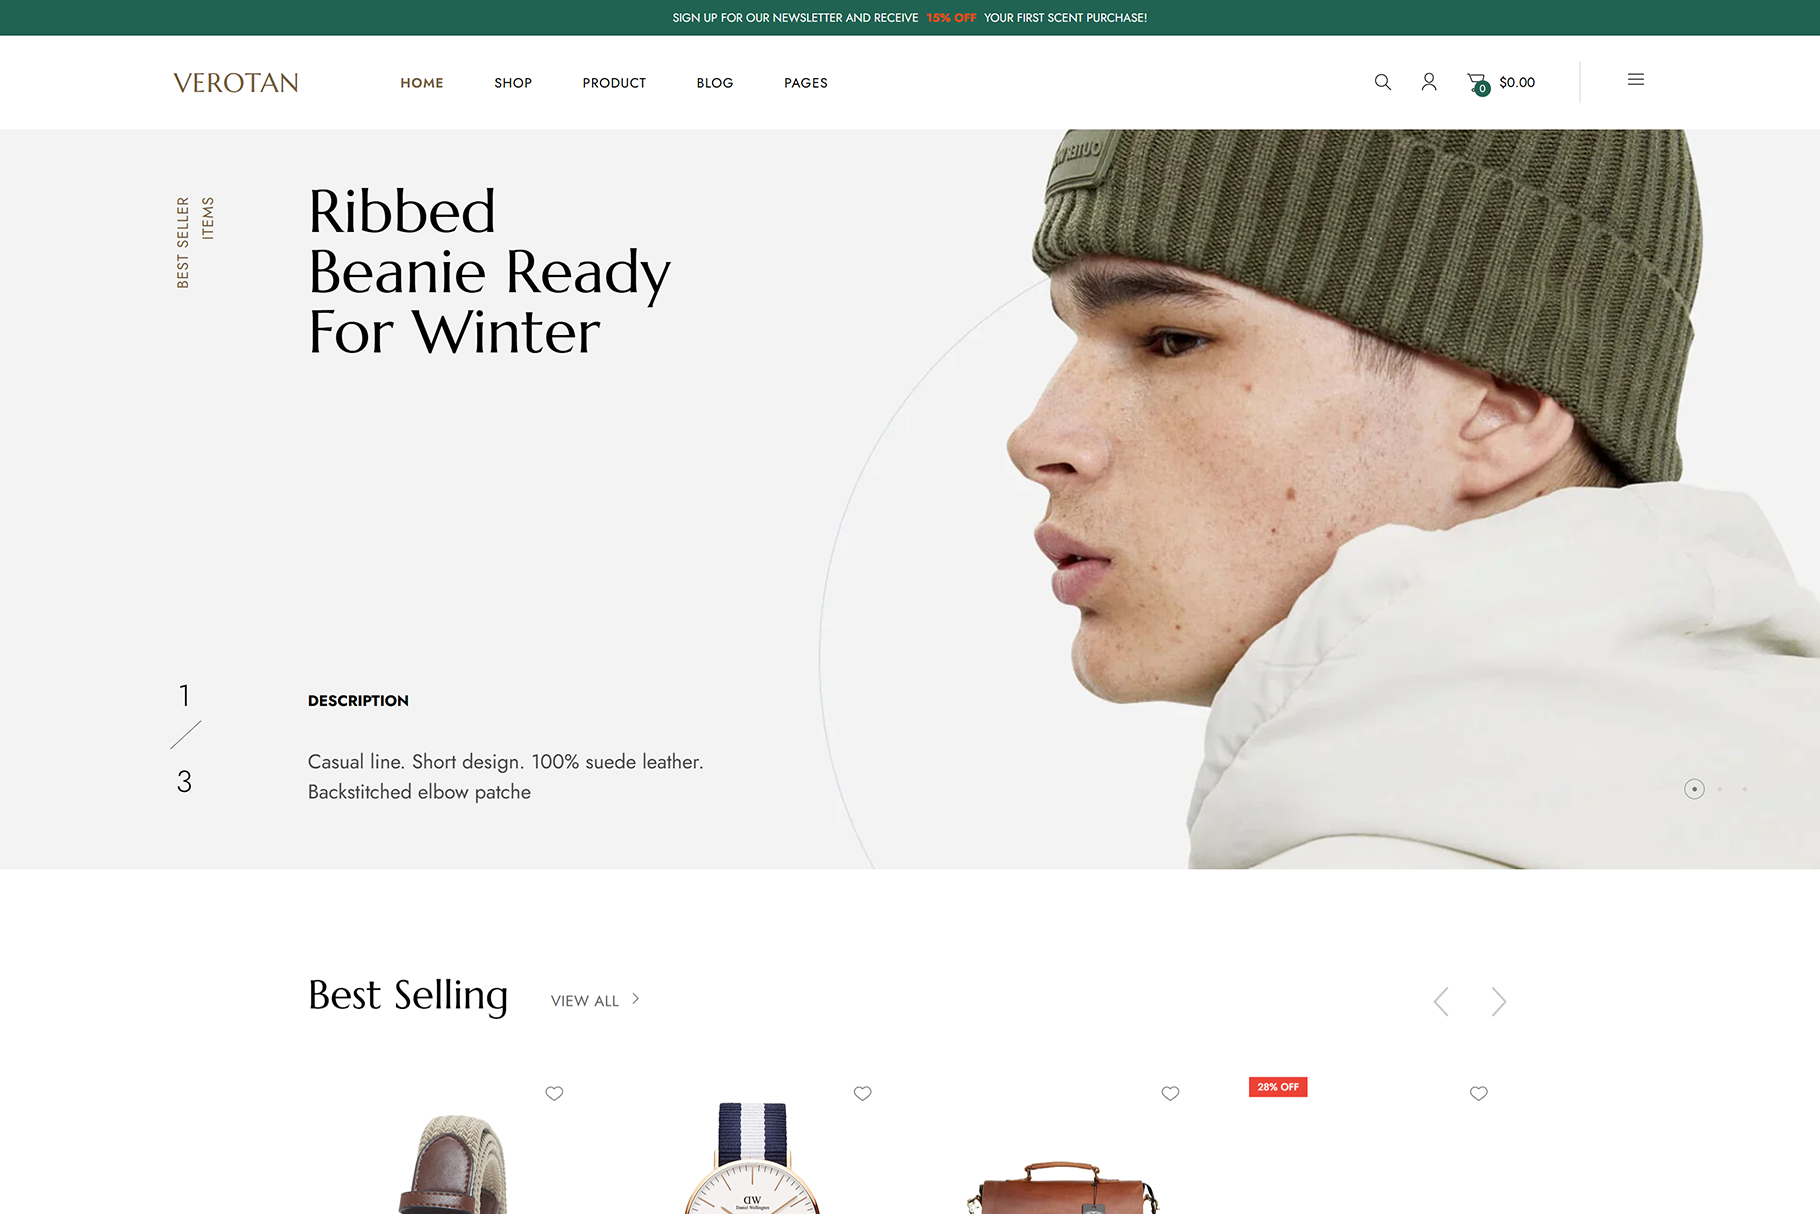Show next Best Selling products

(1498, 1001)
